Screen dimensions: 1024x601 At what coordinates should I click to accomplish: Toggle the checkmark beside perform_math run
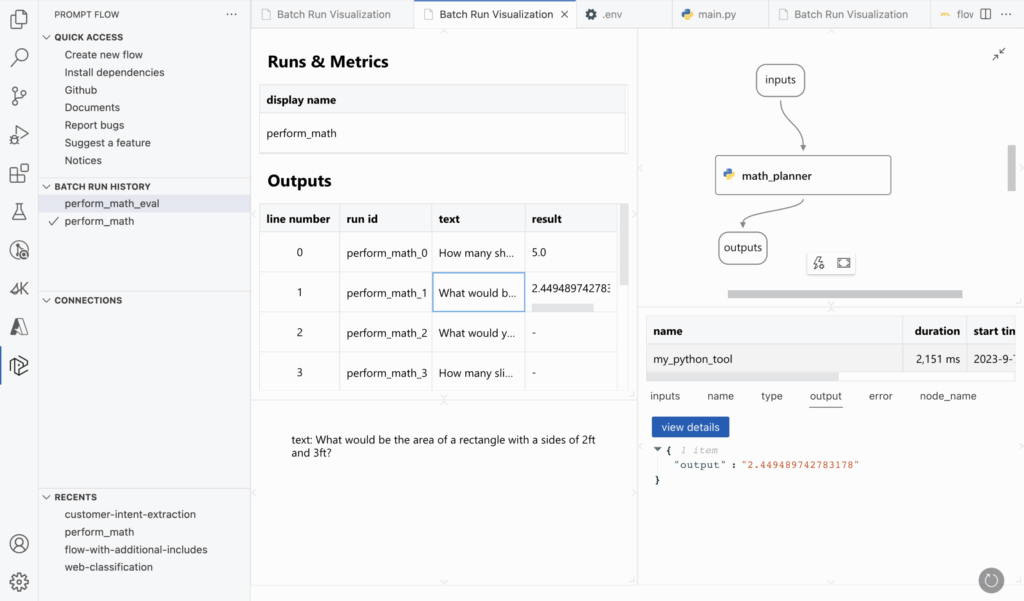[x=53, y=221]
